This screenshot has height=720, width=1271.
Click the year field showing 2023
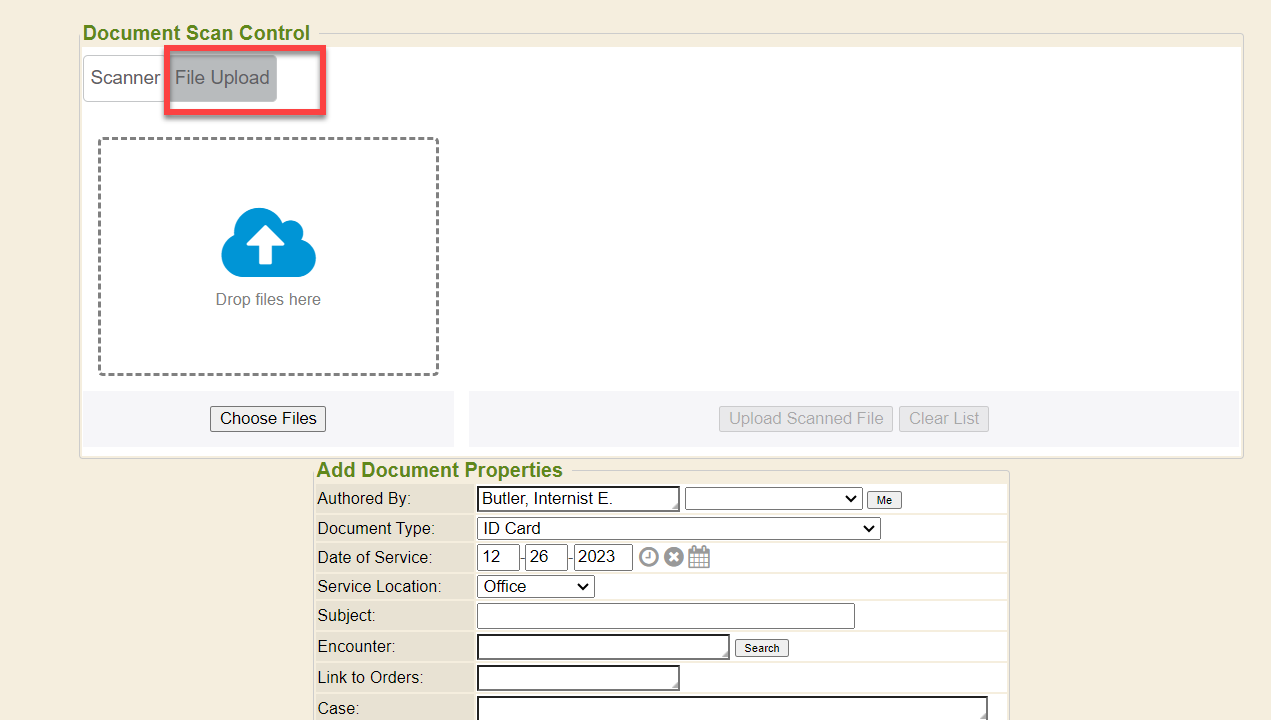[x=603, y=557]
